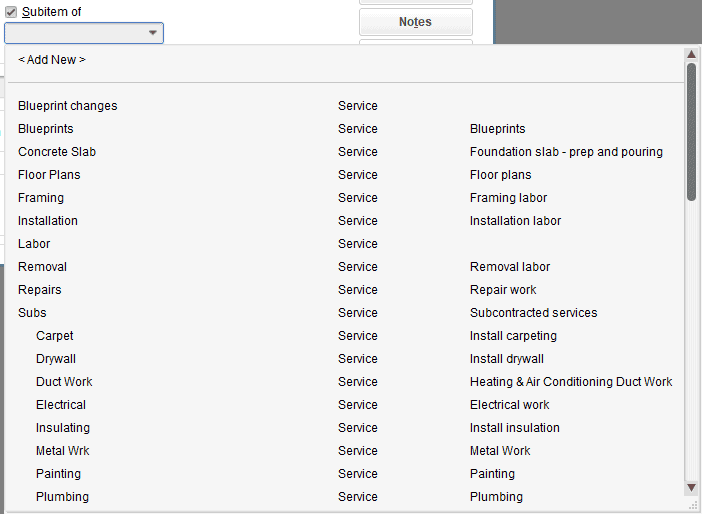Viewport: 702px width, 514px height.
Task: Click the scrollbar up arrow
Action: point(691,54)
